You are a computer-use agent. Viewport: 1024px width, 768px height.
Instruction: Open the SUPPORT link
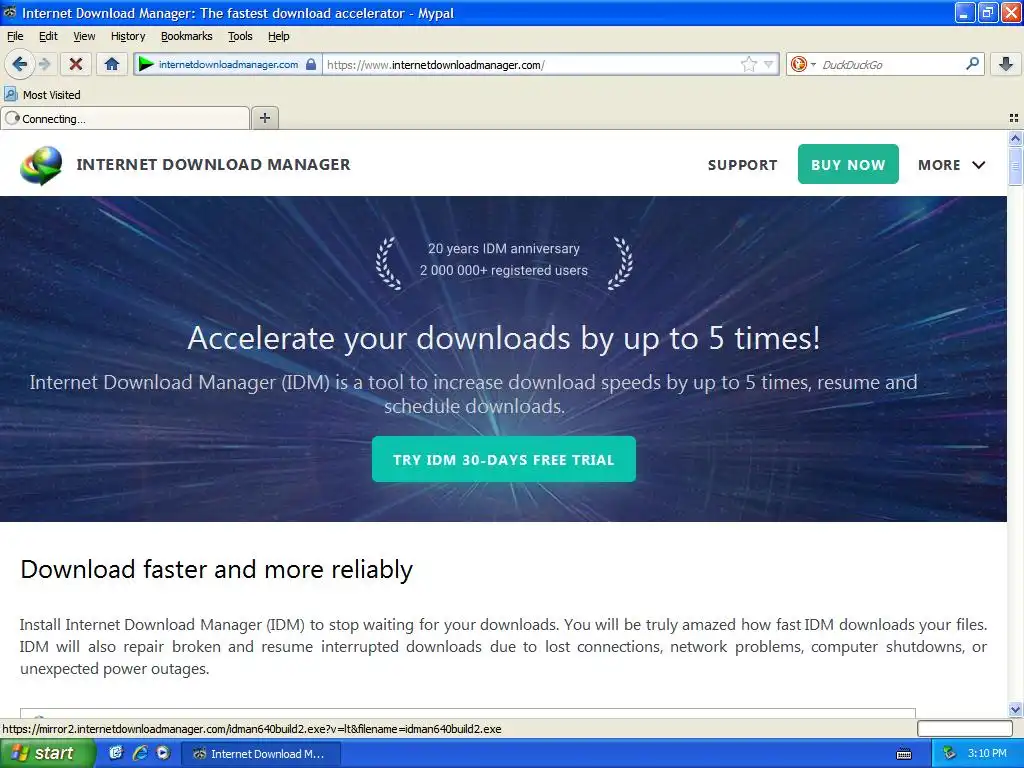[743, 165]
